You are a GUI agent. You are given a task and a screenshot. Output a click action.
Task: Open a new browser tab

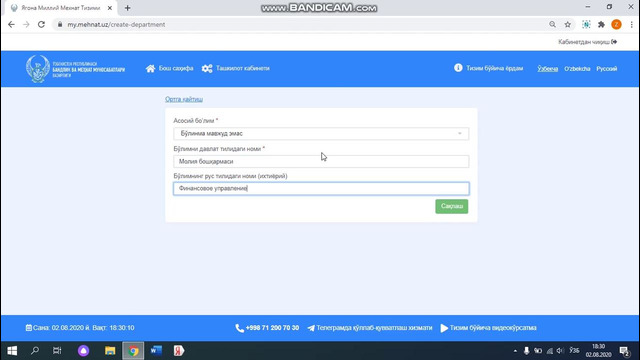[x=127, y=8]
